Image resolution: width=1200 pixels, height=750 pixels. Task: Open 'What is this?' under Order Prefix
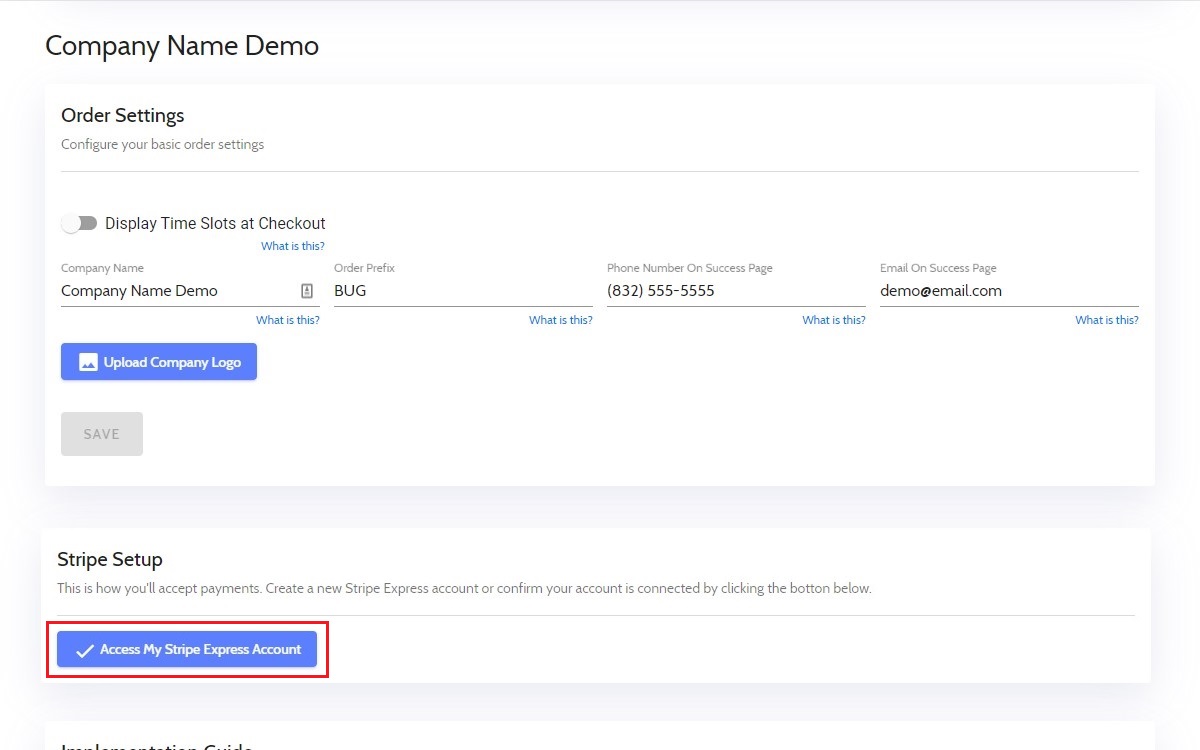click(x=561, y=320)
